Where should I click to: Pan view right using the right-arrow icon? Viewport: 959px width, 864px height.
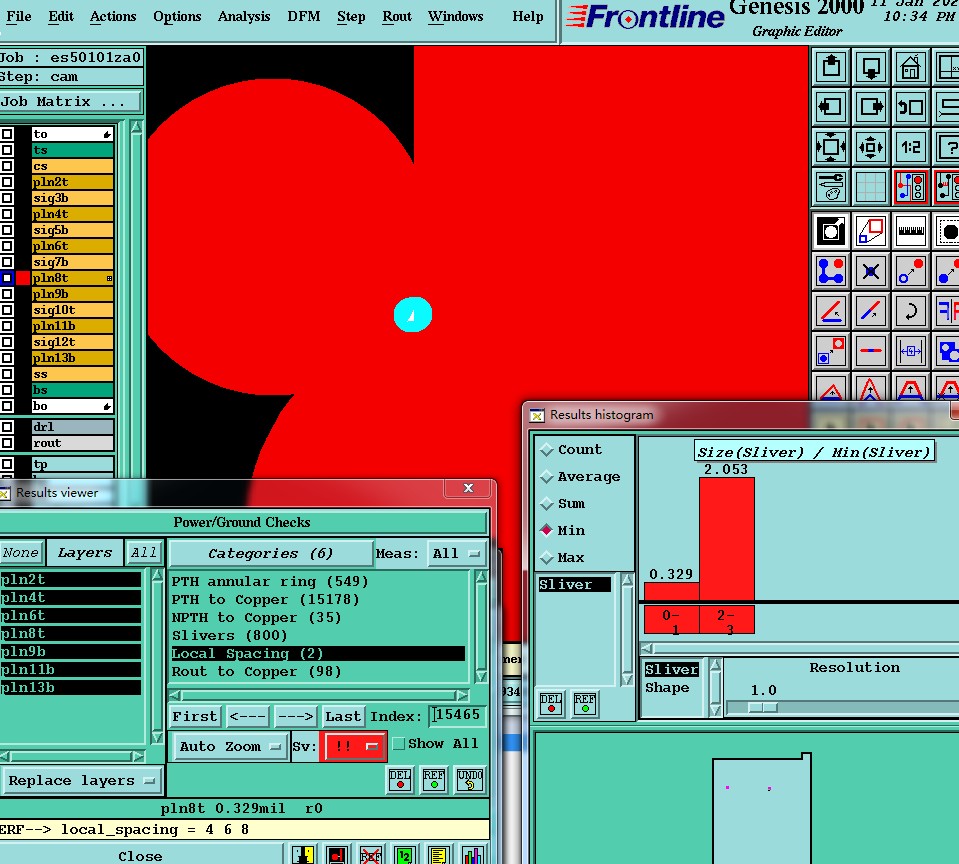871,107
